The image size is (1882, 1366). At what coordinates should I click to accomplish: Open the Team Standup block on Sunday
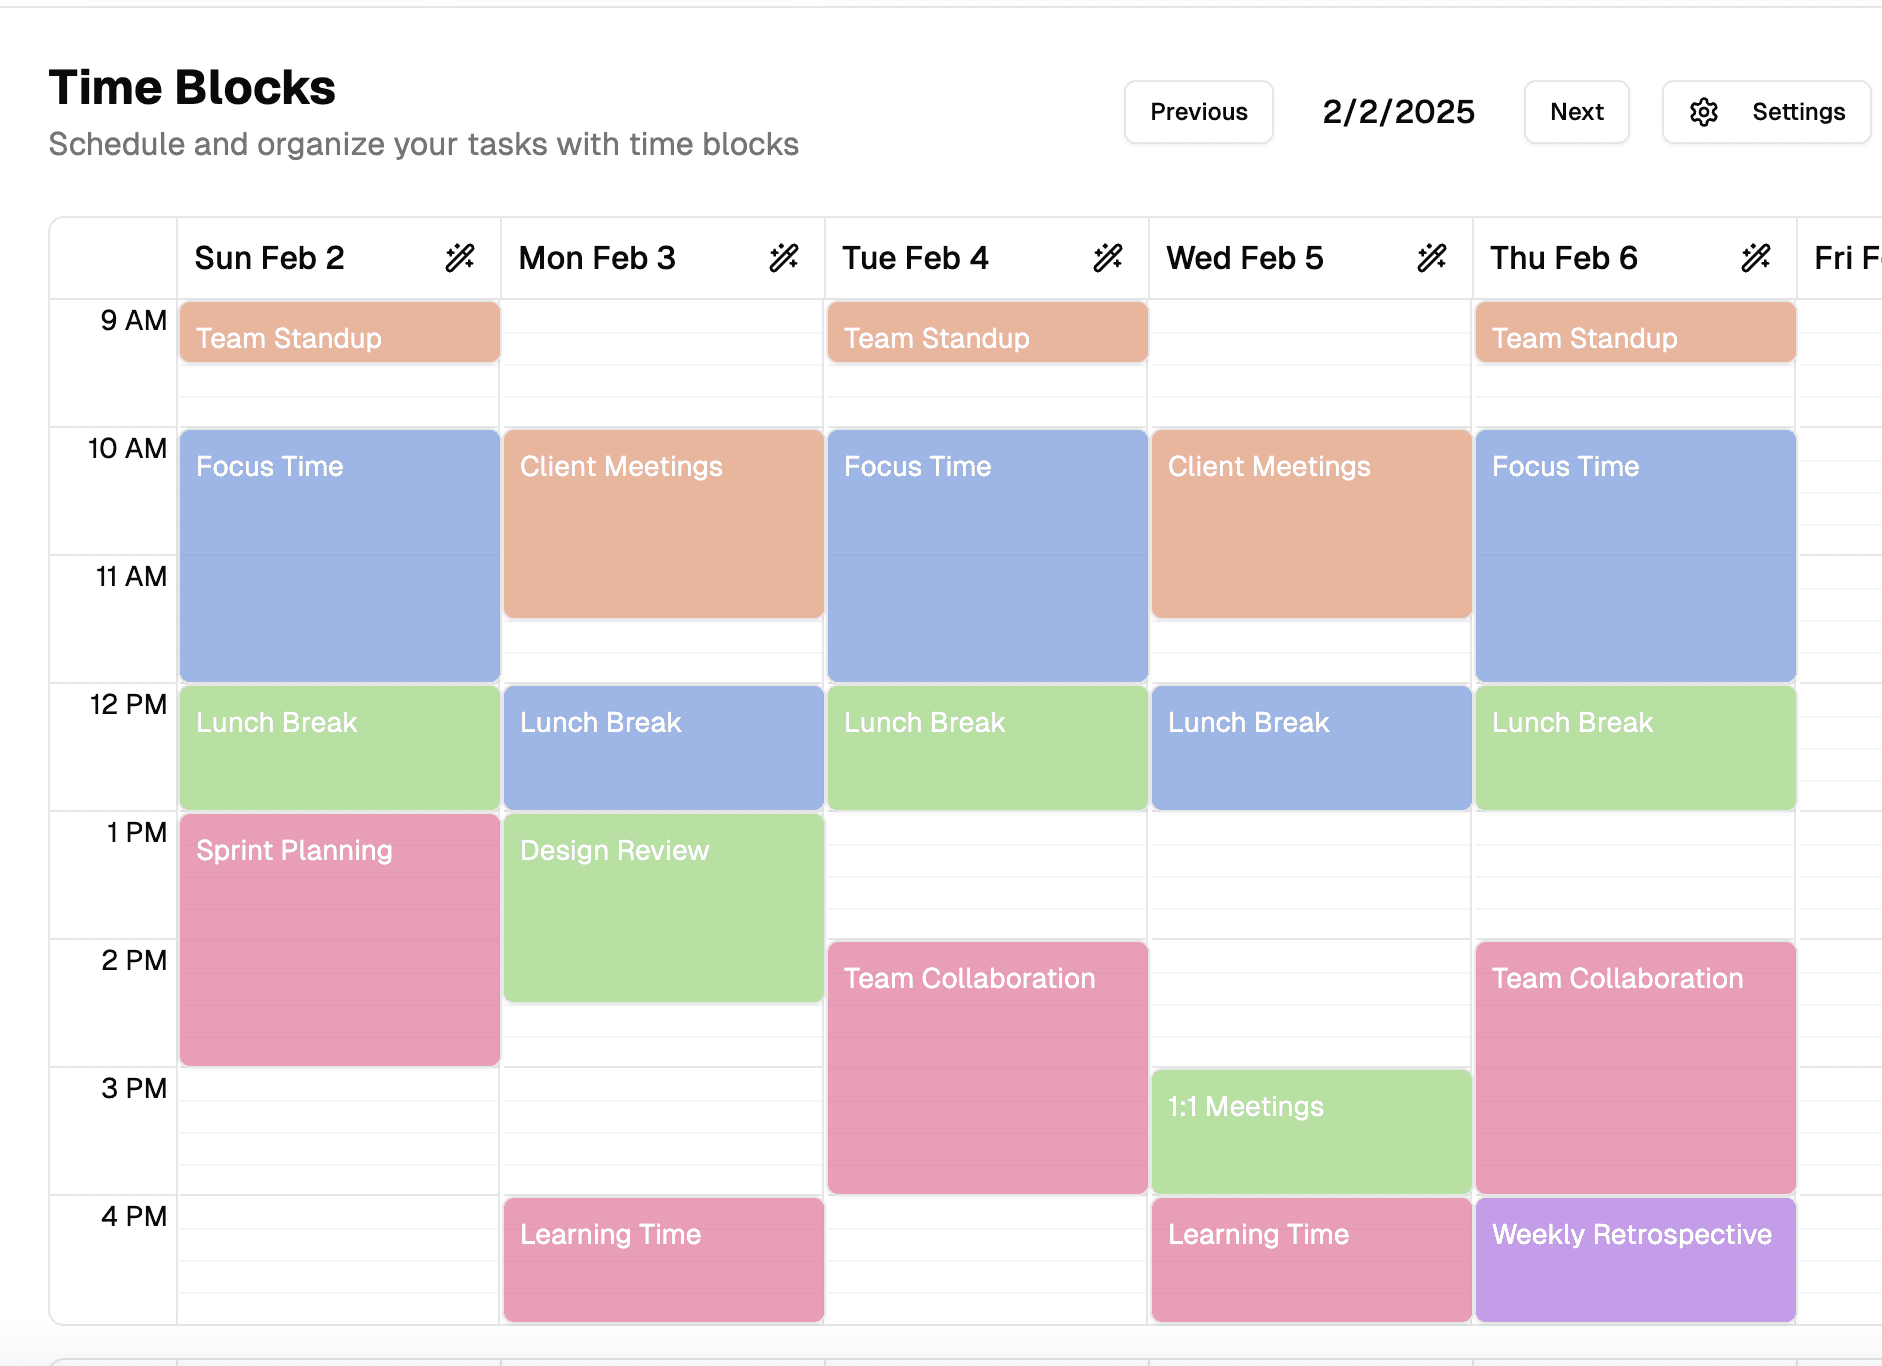(339, 333)
